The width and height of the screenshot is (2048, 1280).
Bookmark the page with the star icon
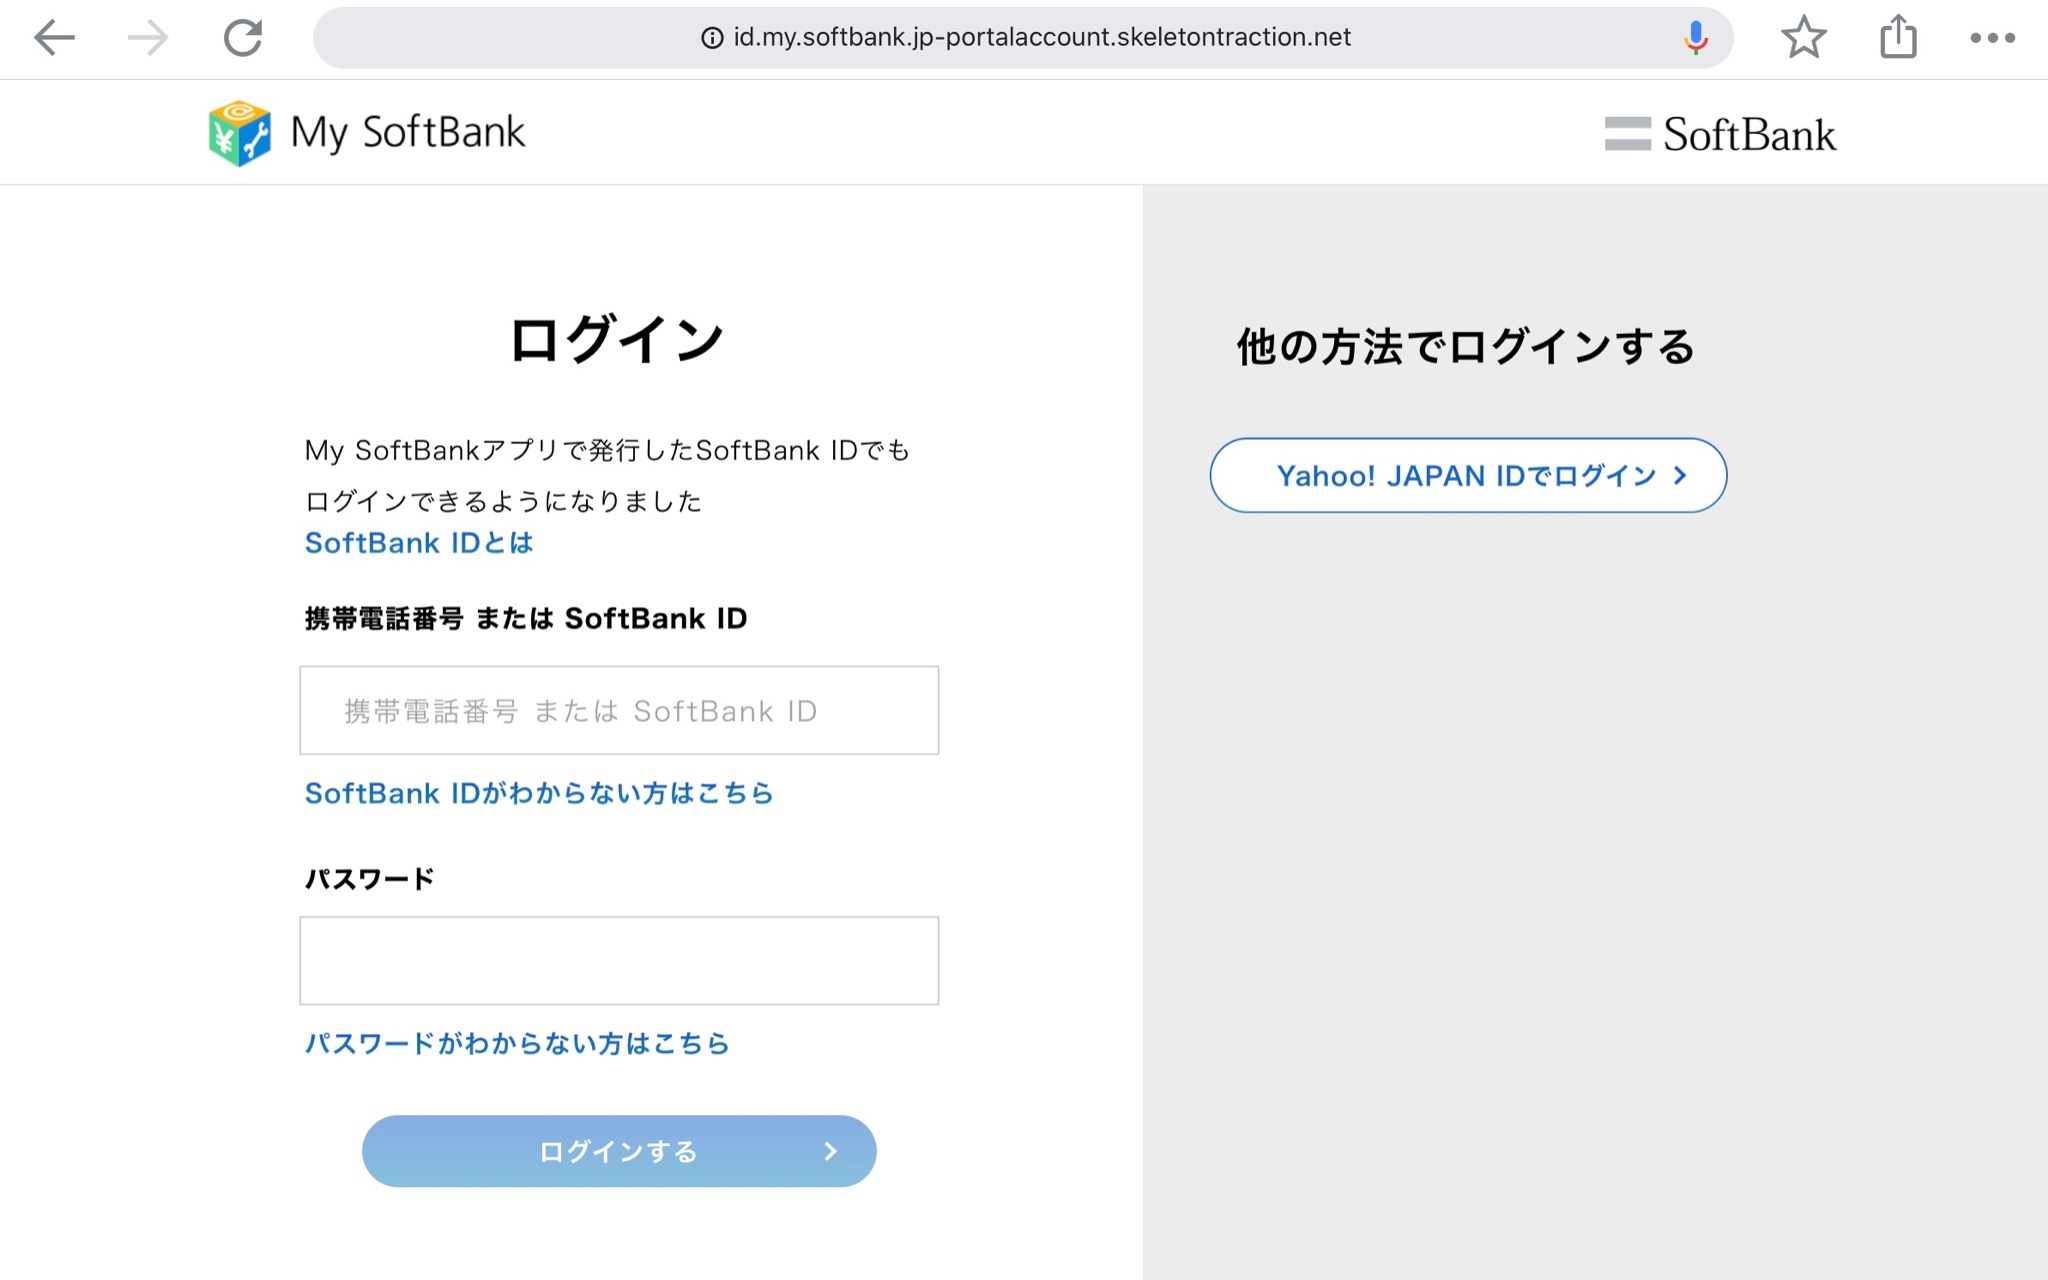pos(1804,38)
